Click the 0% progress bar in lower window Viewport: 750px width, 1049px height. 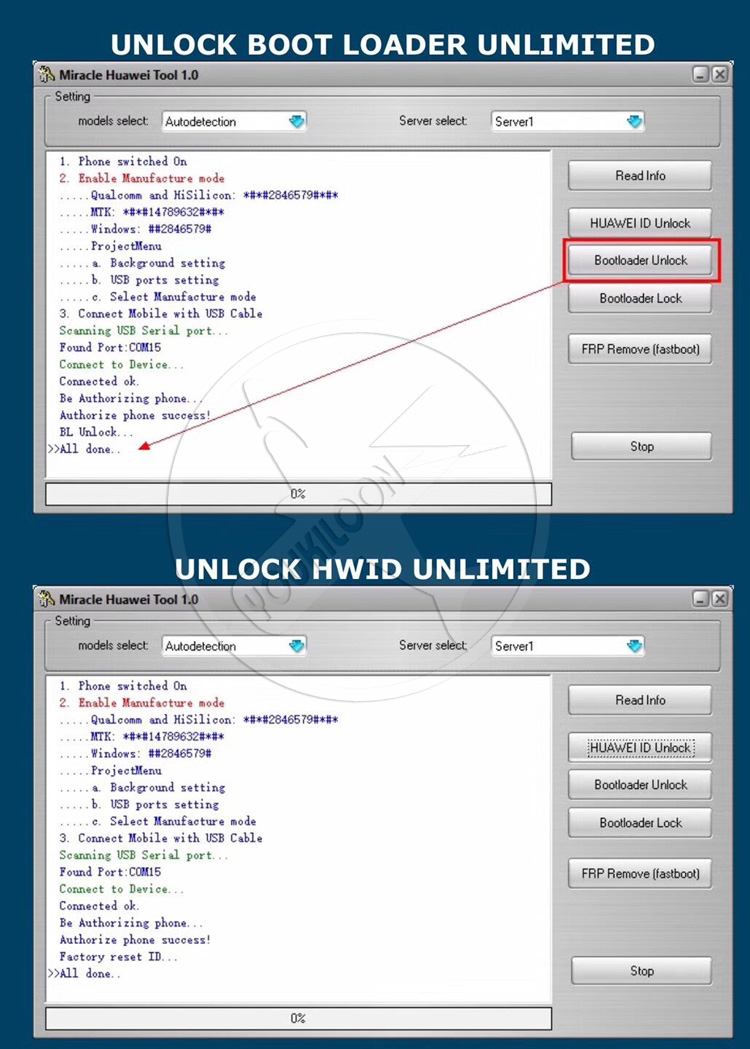click(x=298, y=1018)
